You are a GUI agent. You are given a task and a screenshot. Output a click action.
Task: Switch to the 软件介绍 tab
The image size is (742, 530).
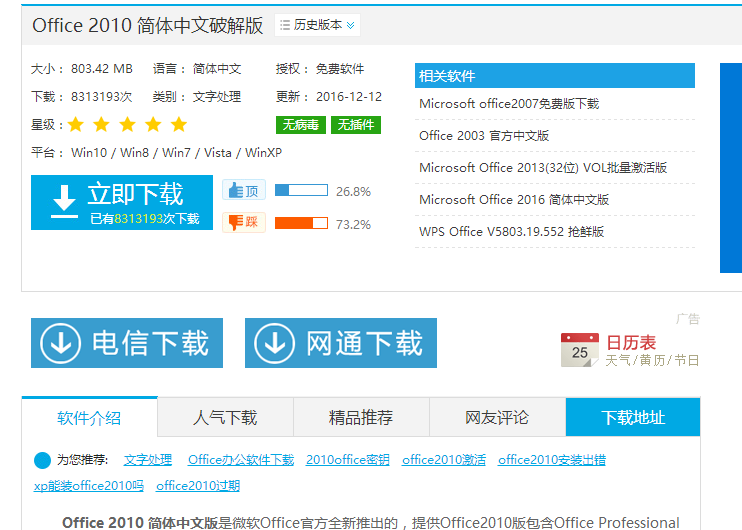pos(89,417)
